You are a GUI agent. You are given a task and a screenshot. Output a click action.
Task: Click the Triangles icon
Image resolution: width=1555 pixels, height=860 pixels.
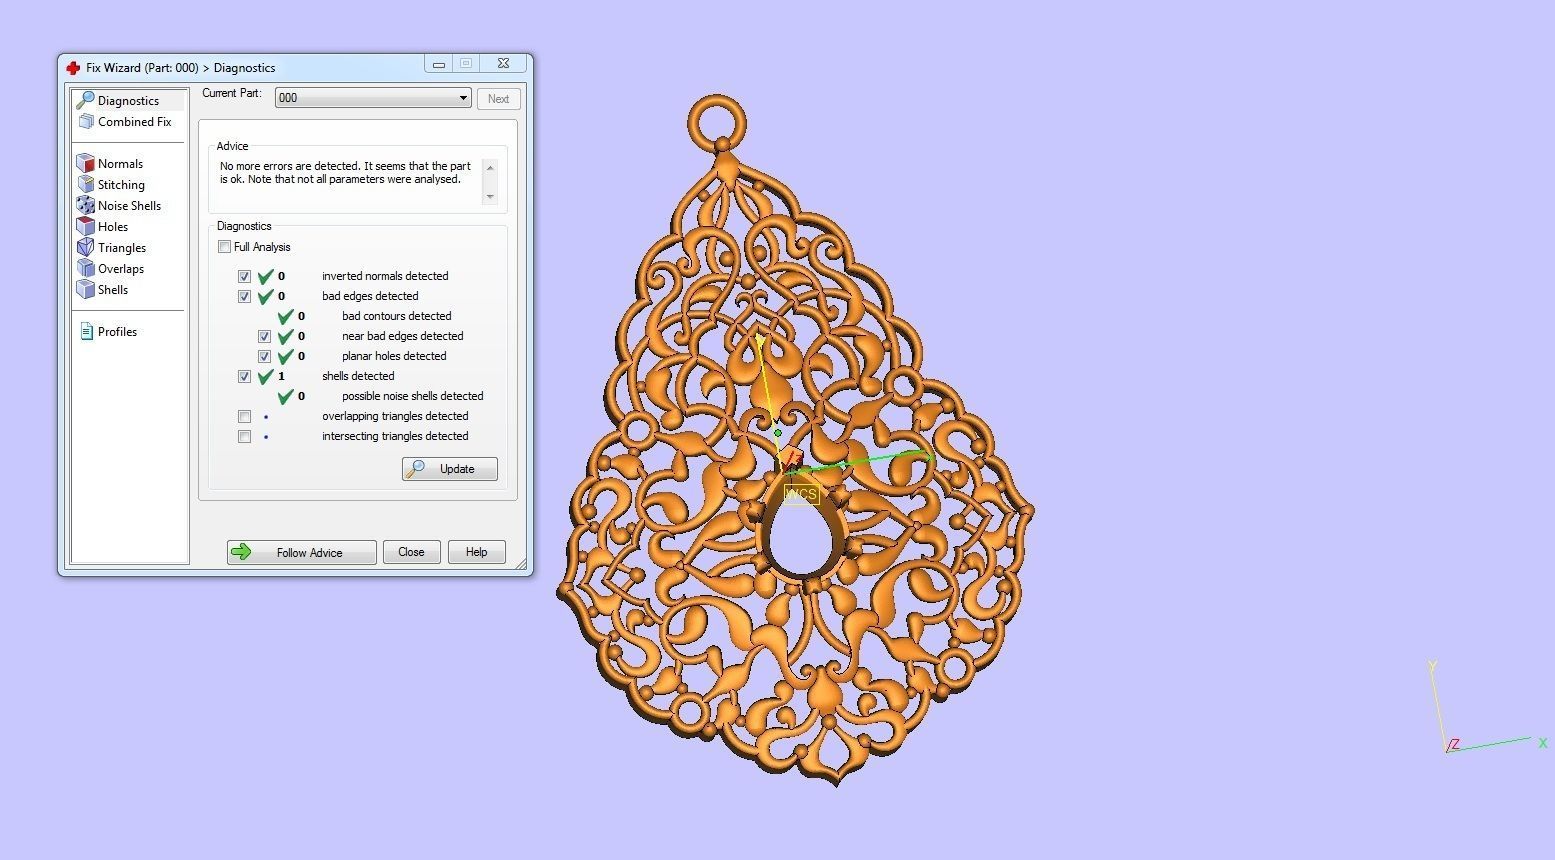tap(86, 248)
